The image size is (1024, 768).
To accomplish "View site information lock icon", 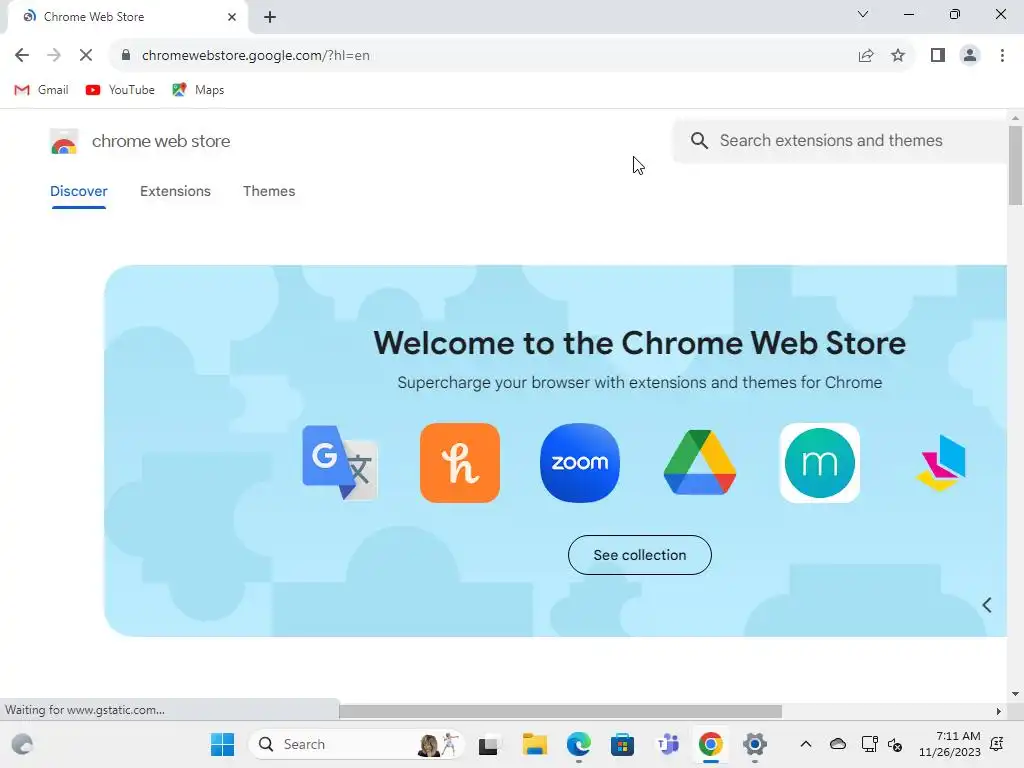I will coord(125,56).
